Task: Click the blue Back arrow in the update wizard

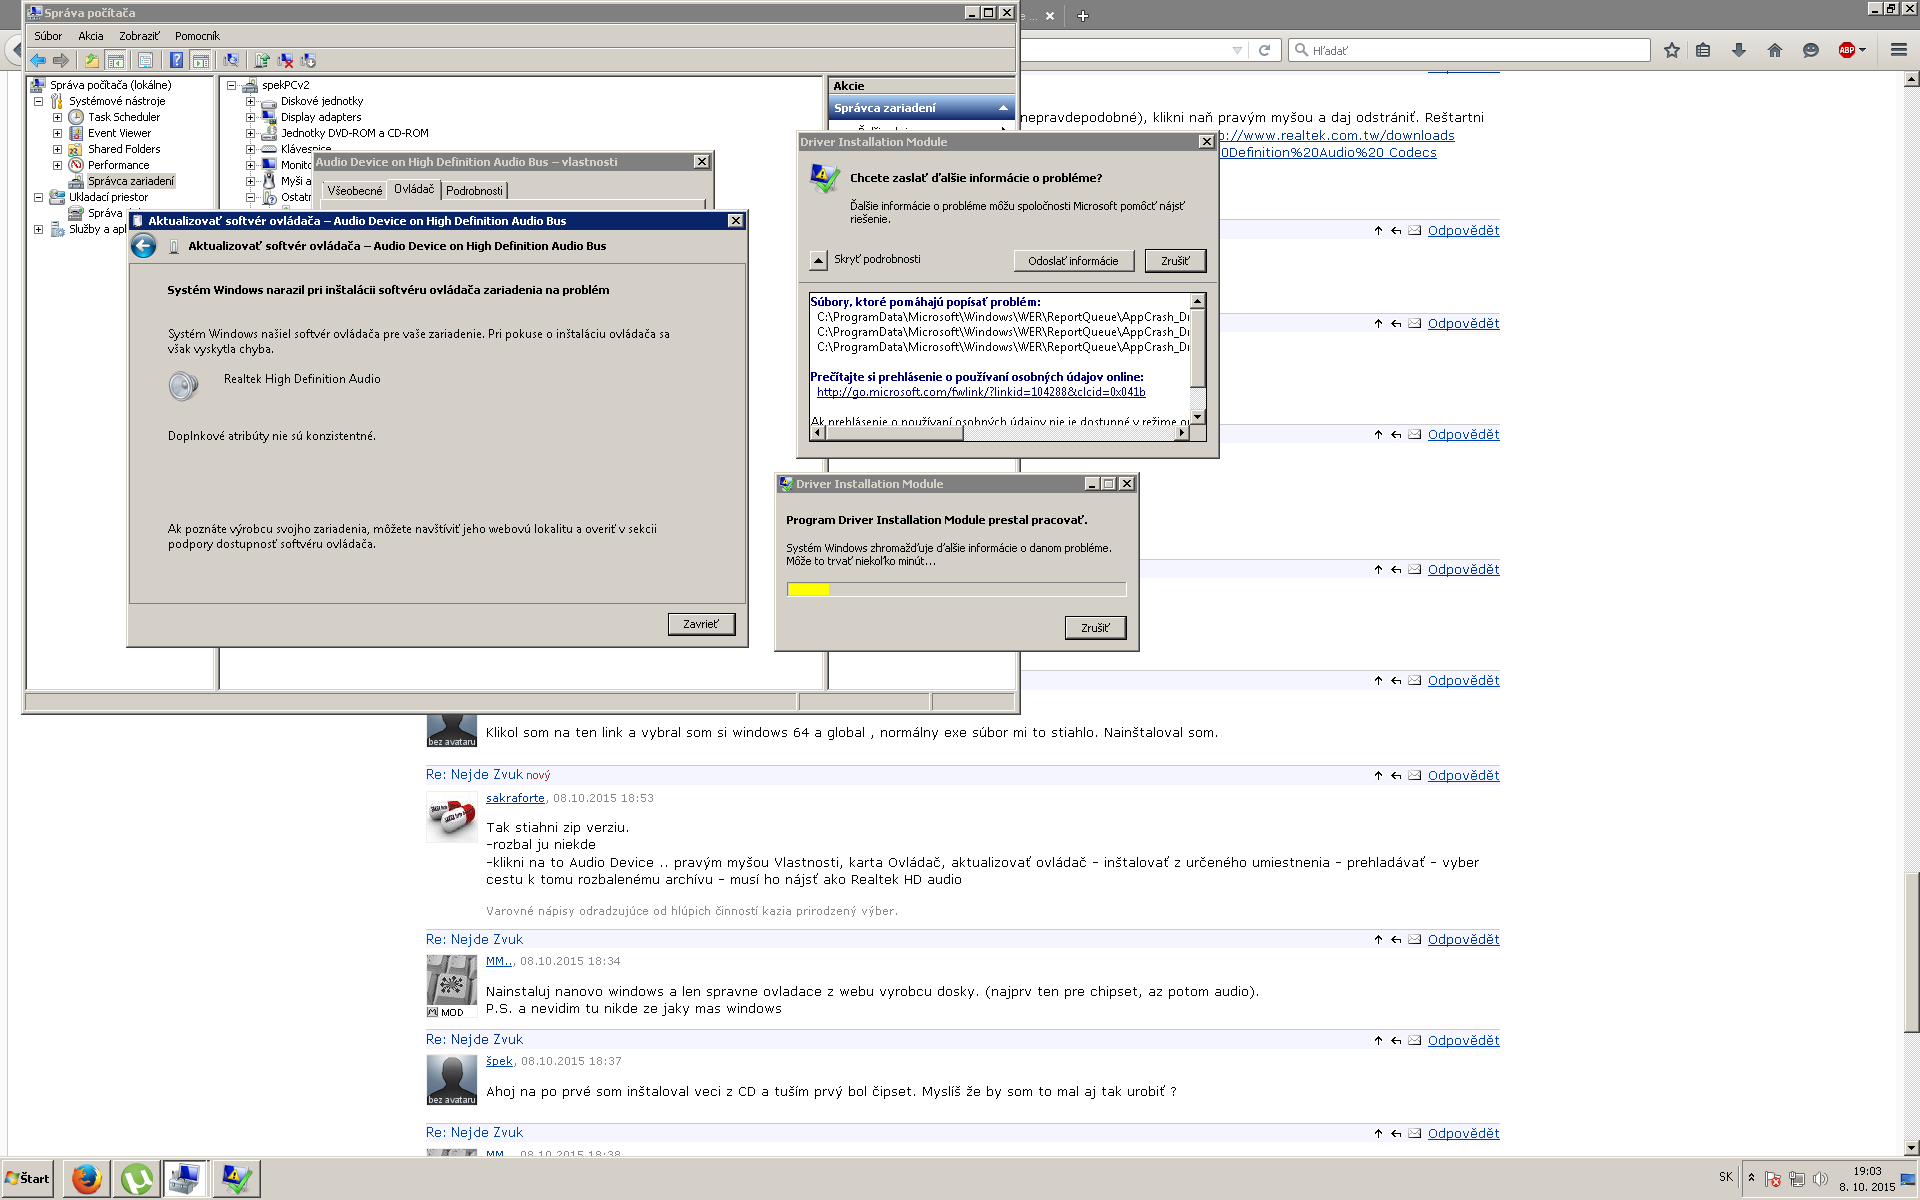Action: (x=144, y=246)
